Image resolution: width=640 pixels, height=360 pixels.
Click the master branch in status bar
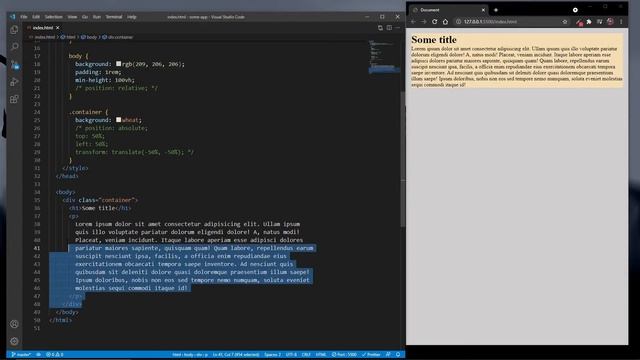pyautogui.click(x=21, y=354)
